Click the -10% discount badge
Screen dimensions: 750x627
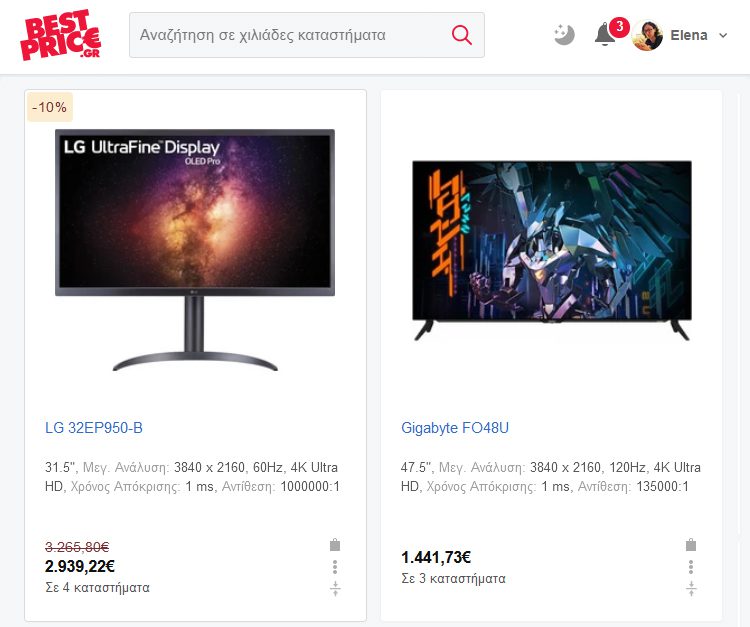click(x=50, y=107)
